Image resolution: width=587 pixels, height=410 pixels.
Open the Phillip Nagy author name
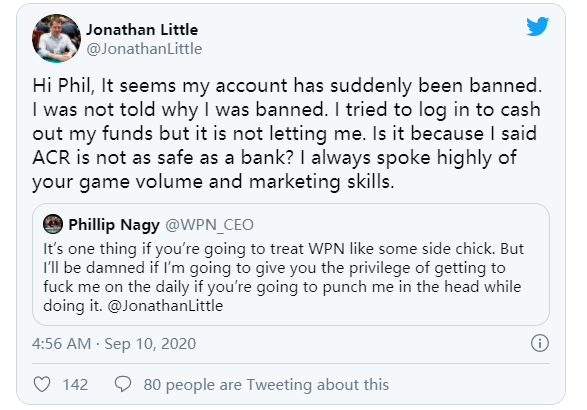[114, 225]
